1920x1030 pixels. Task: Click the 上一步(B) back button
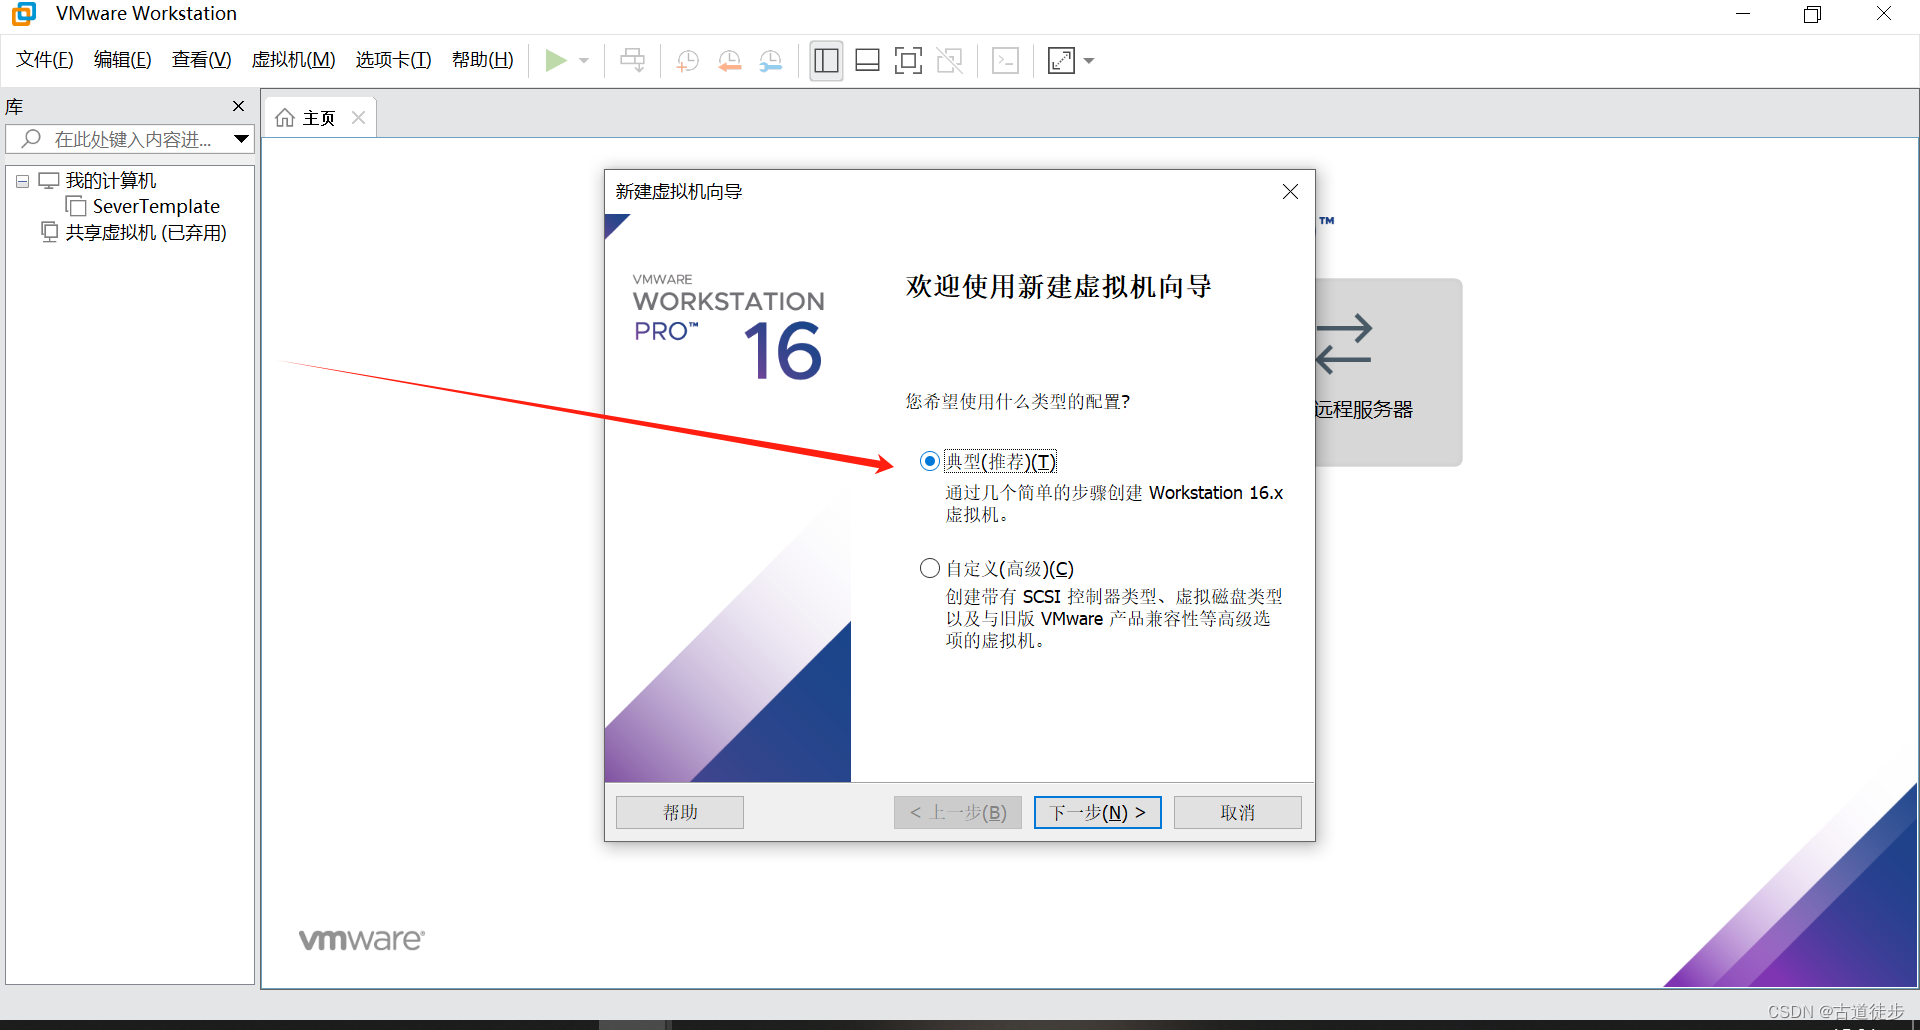pos(958,812)
